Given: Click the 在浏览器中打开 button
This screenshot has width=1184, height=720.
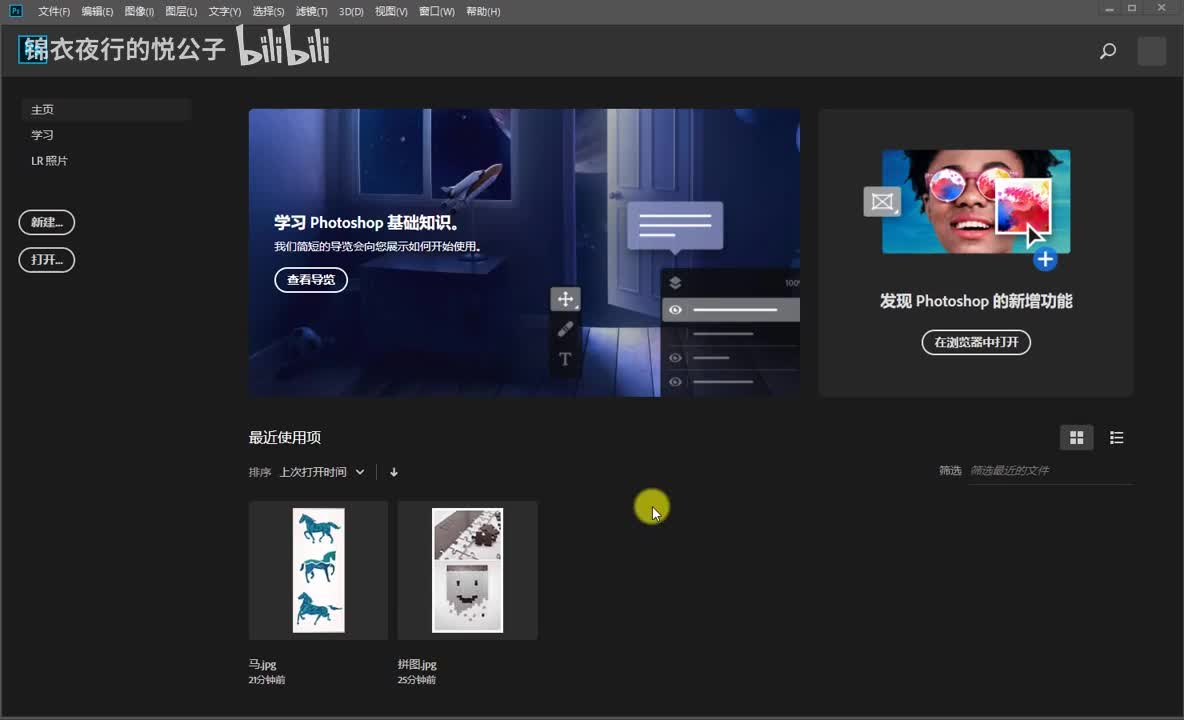Looking at the screenshot, I should coord(976,342).
